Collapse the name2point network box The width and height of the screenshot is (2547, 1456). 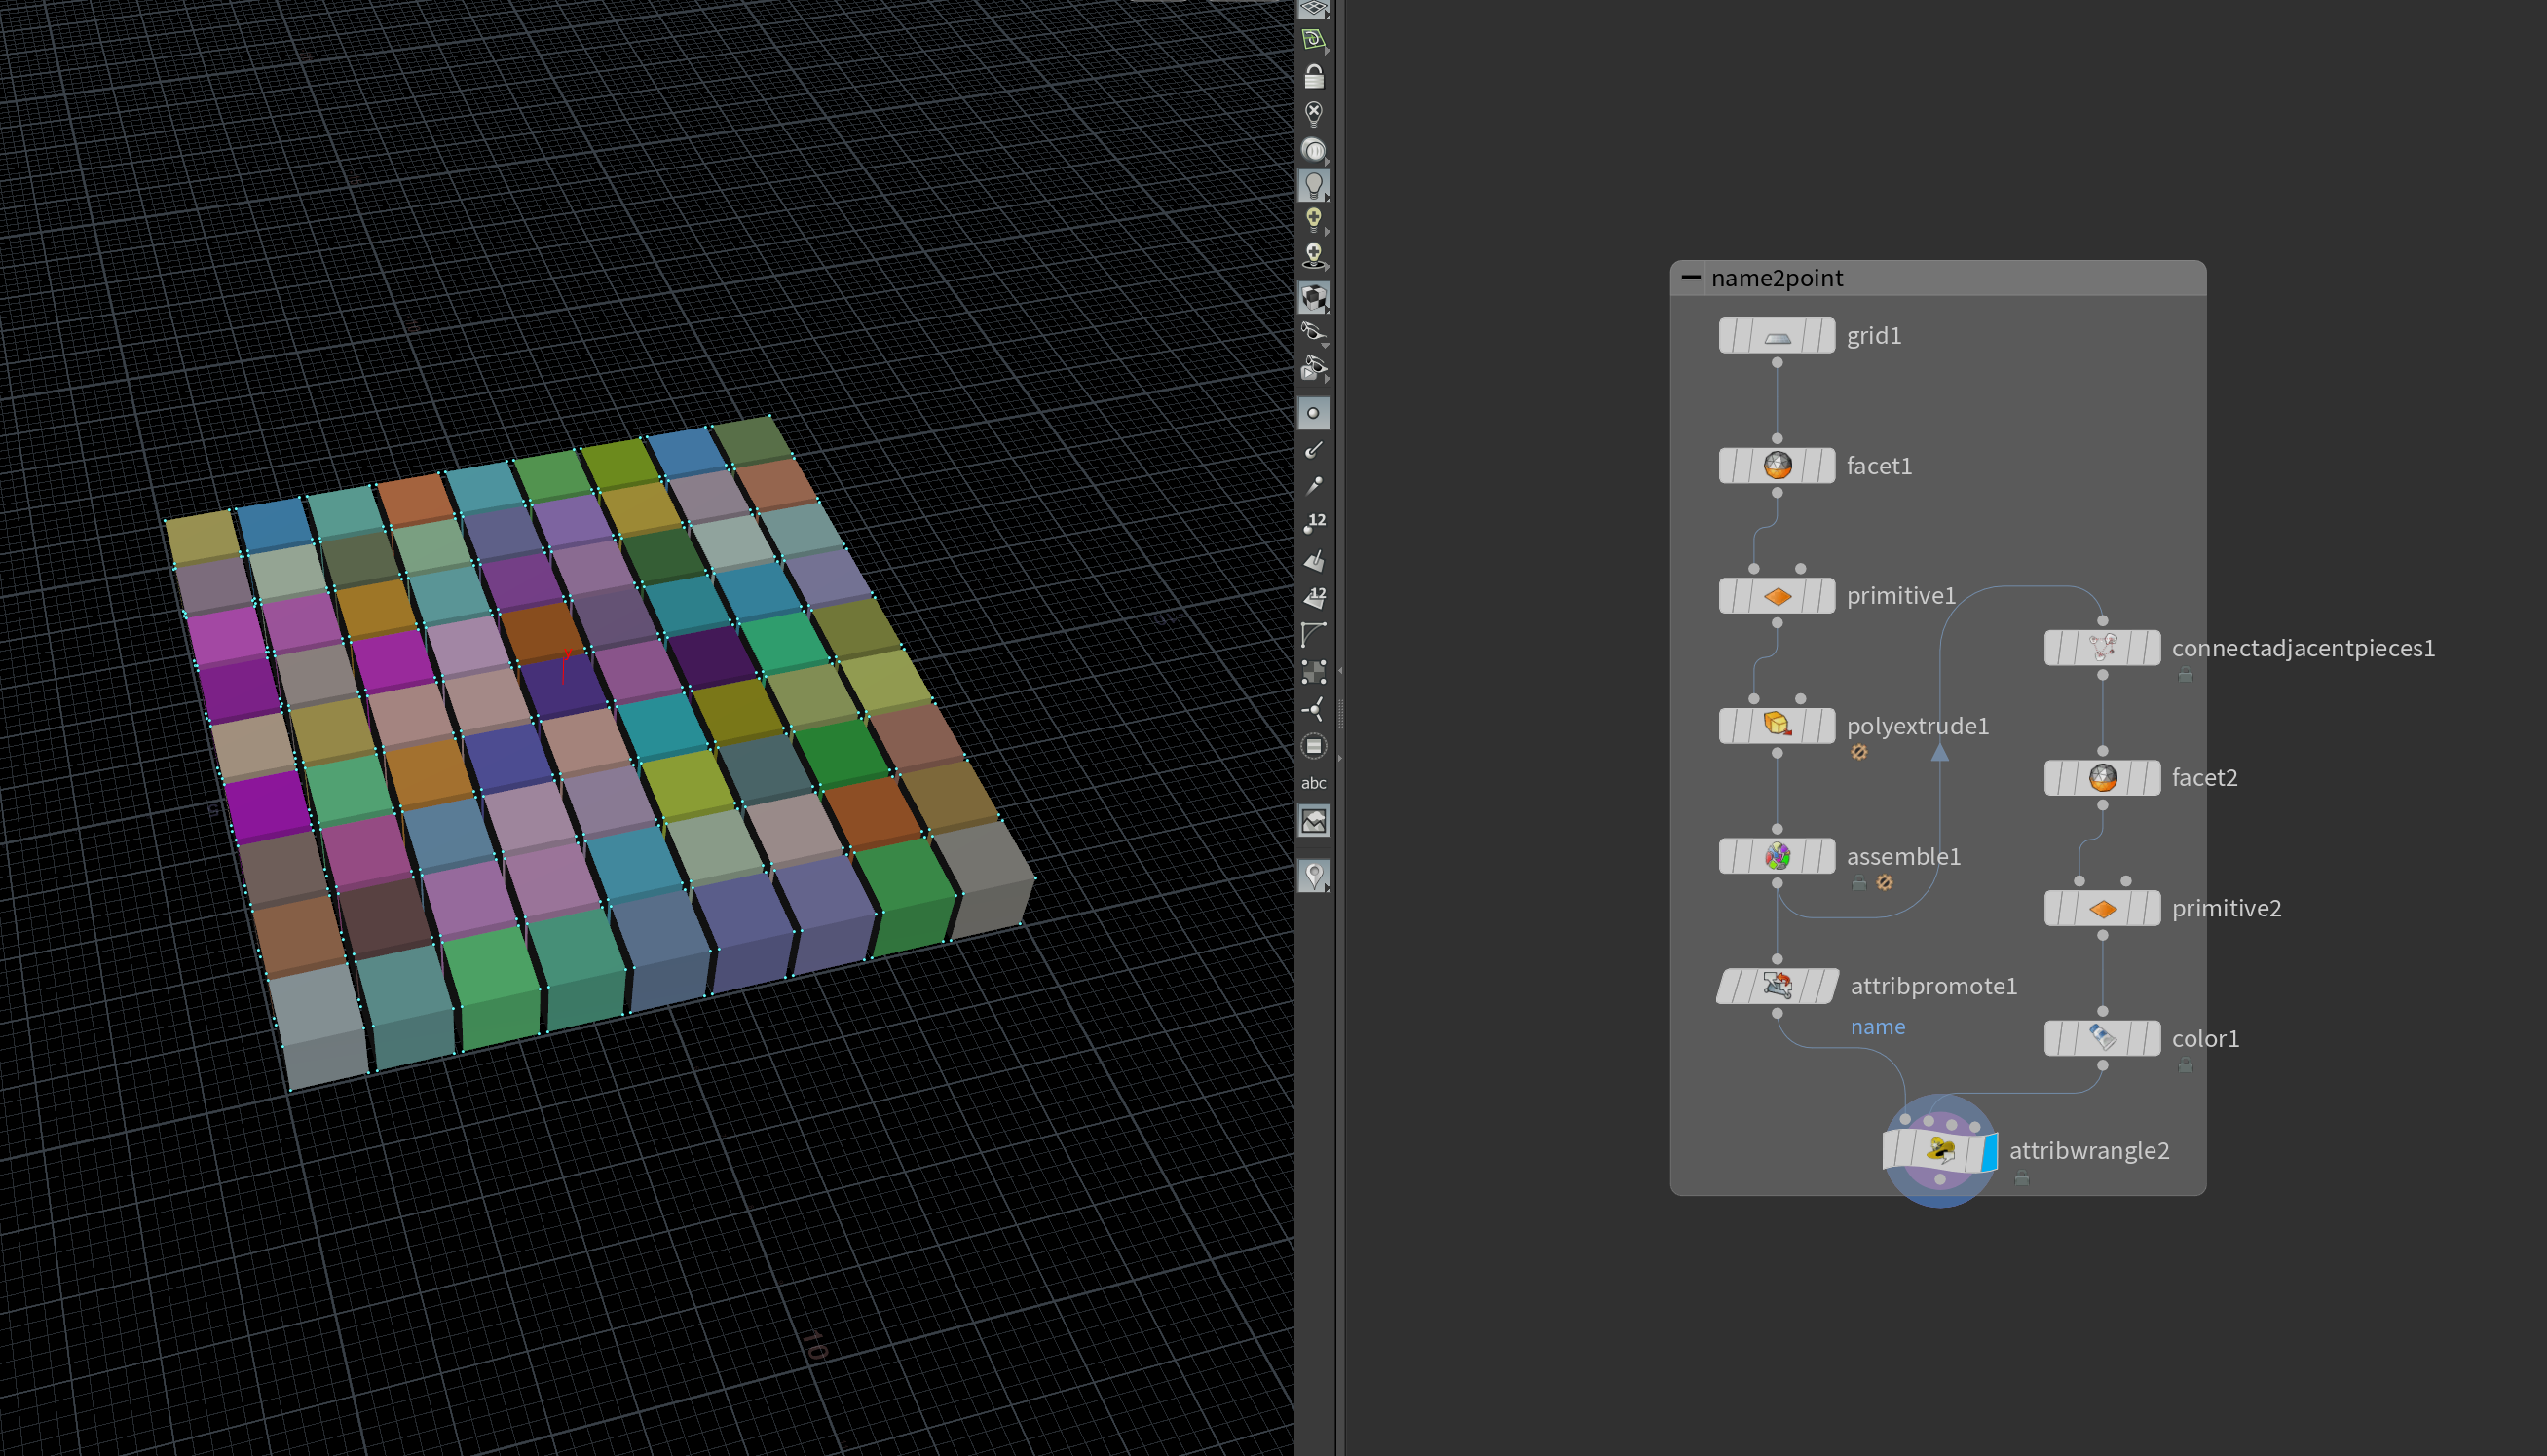(x=1690, y=278)
